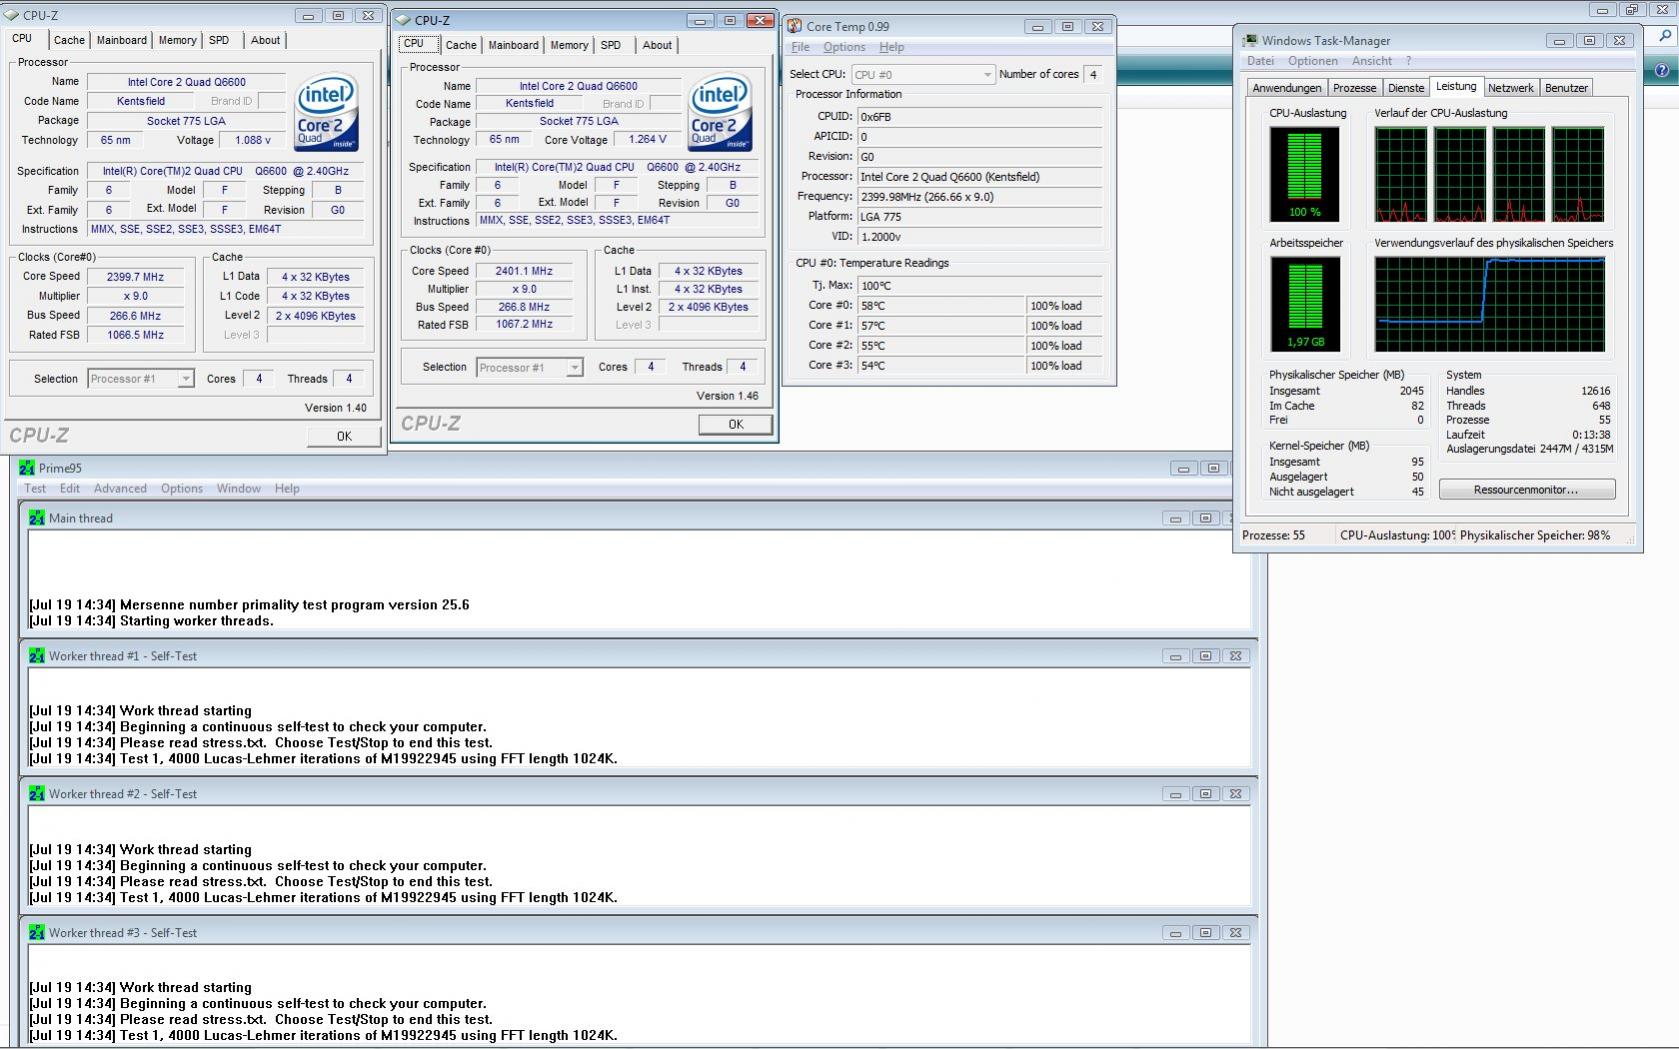The width and height of the screenshot is (1679, 1049).
Task: Click the CPU-Z version 1.46 title bar icon
Action: [x=404, y=20]
